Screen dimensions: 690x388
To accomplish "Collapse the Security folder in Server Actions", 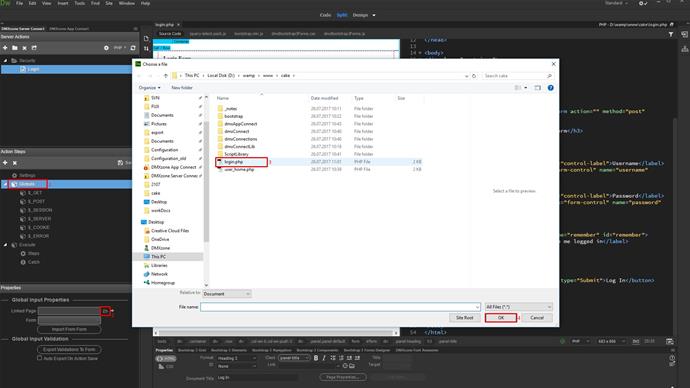I will (5, 60).
